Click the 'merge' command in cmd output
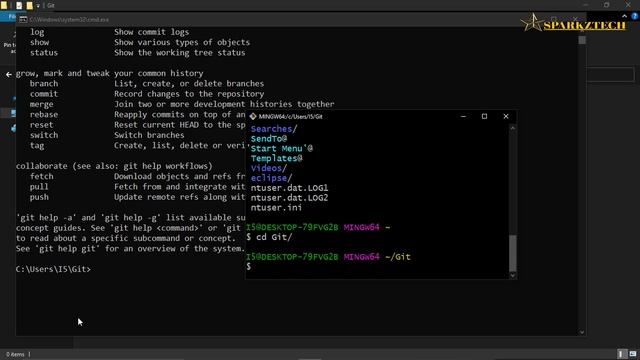The width and height of the screenshot is (640, 360). (x=41, y=104)
